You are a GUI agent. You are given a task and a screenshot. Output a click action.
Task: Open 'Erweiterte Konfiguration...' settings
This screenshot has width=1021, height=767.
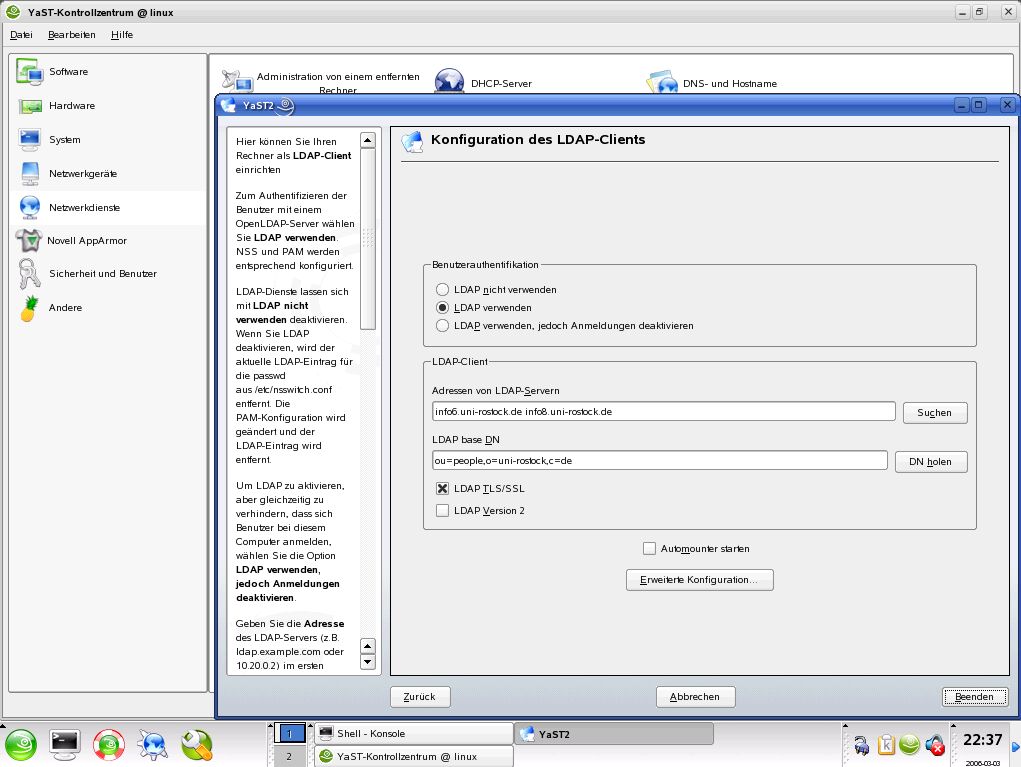699,579
